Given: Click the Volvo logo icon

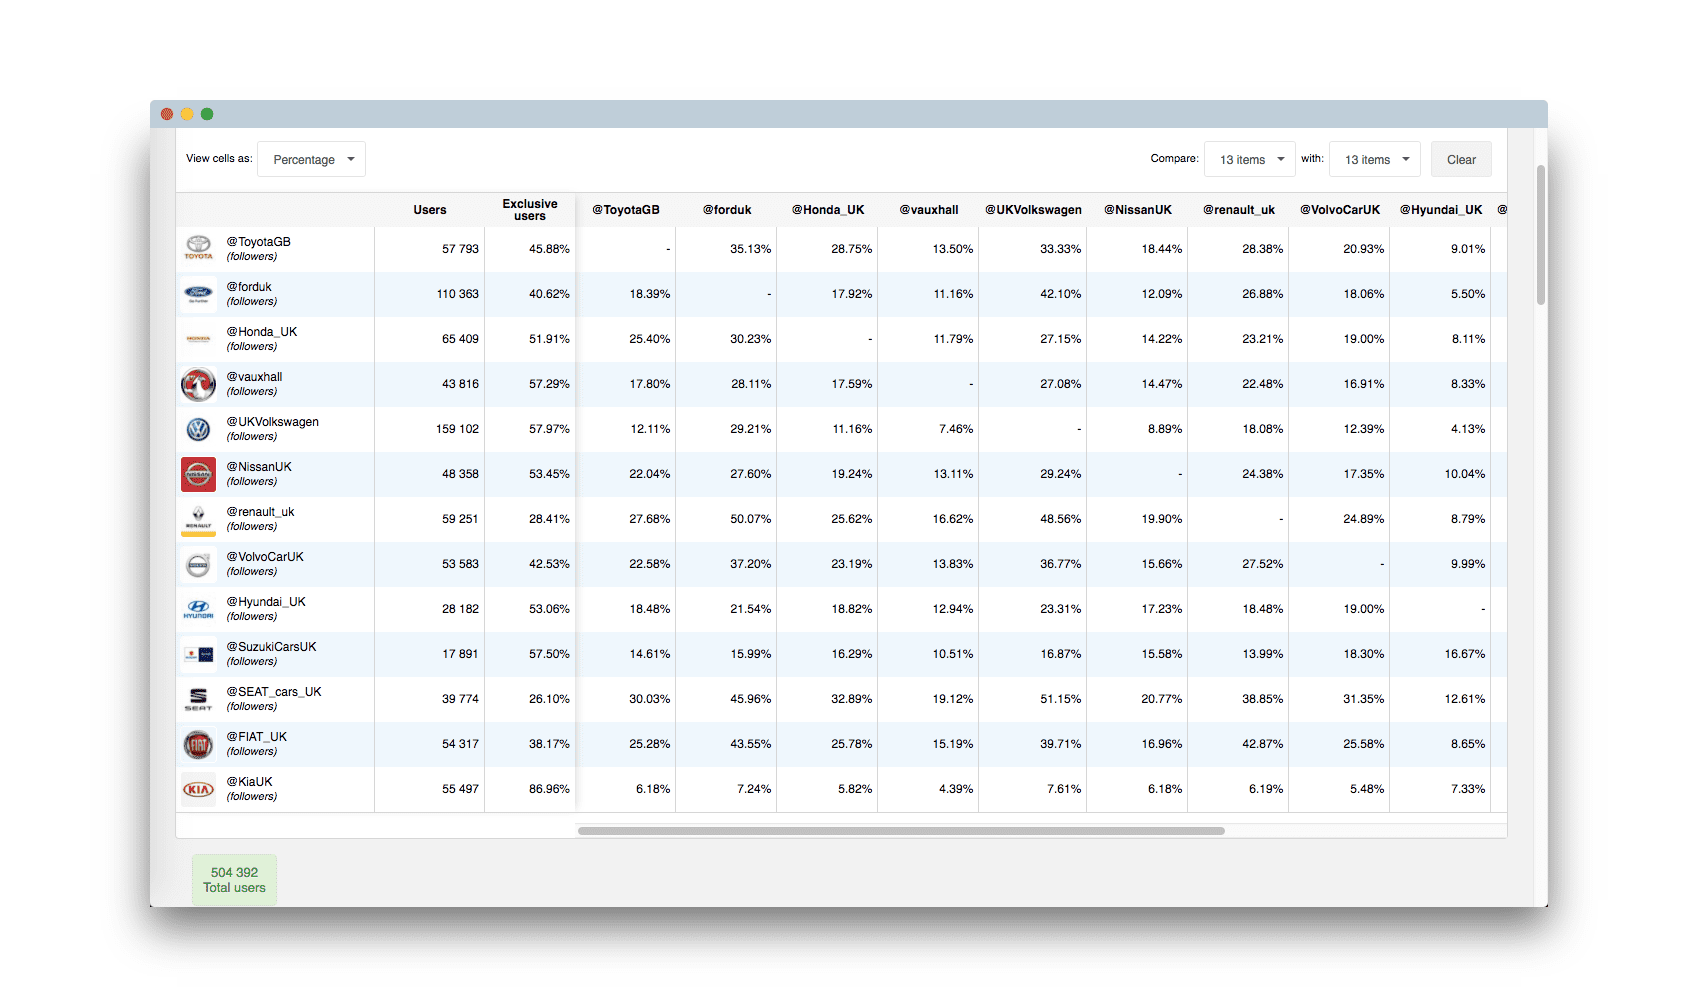Looking at the screenshot, I should point(198,564).
